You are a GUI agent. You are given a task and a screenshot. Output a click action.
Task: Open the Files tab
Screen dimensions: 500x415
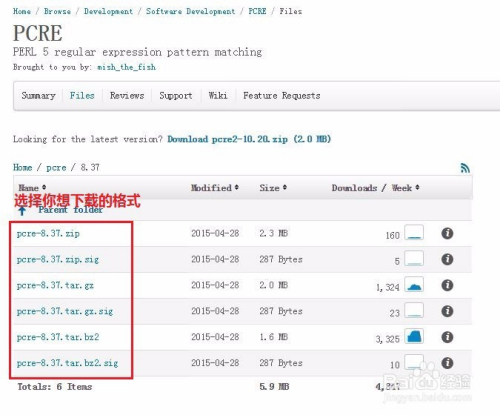(x=82, y=96)
